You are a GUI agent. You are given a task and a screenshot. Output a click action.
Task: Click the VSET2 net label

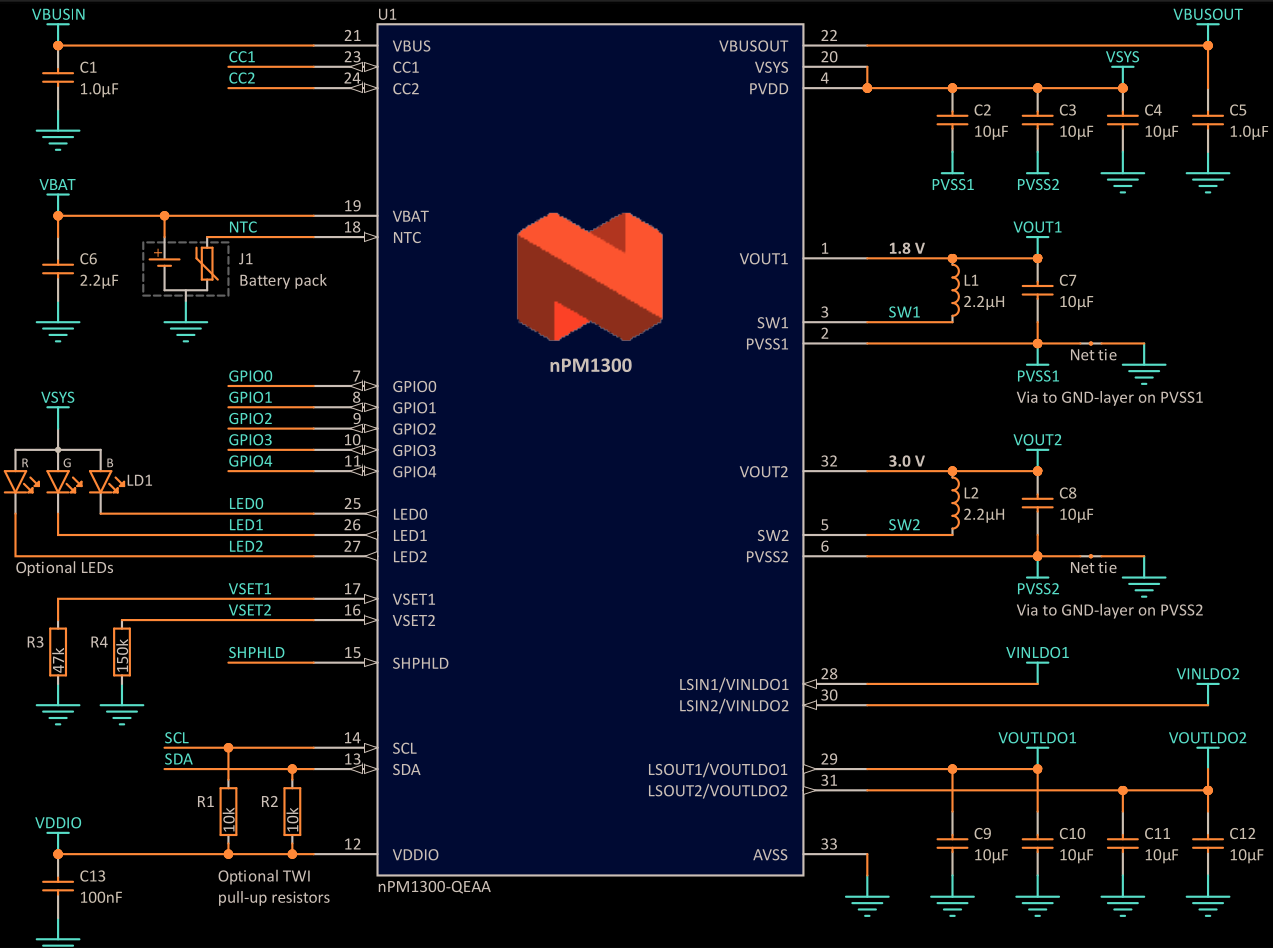tap(250, 610)
